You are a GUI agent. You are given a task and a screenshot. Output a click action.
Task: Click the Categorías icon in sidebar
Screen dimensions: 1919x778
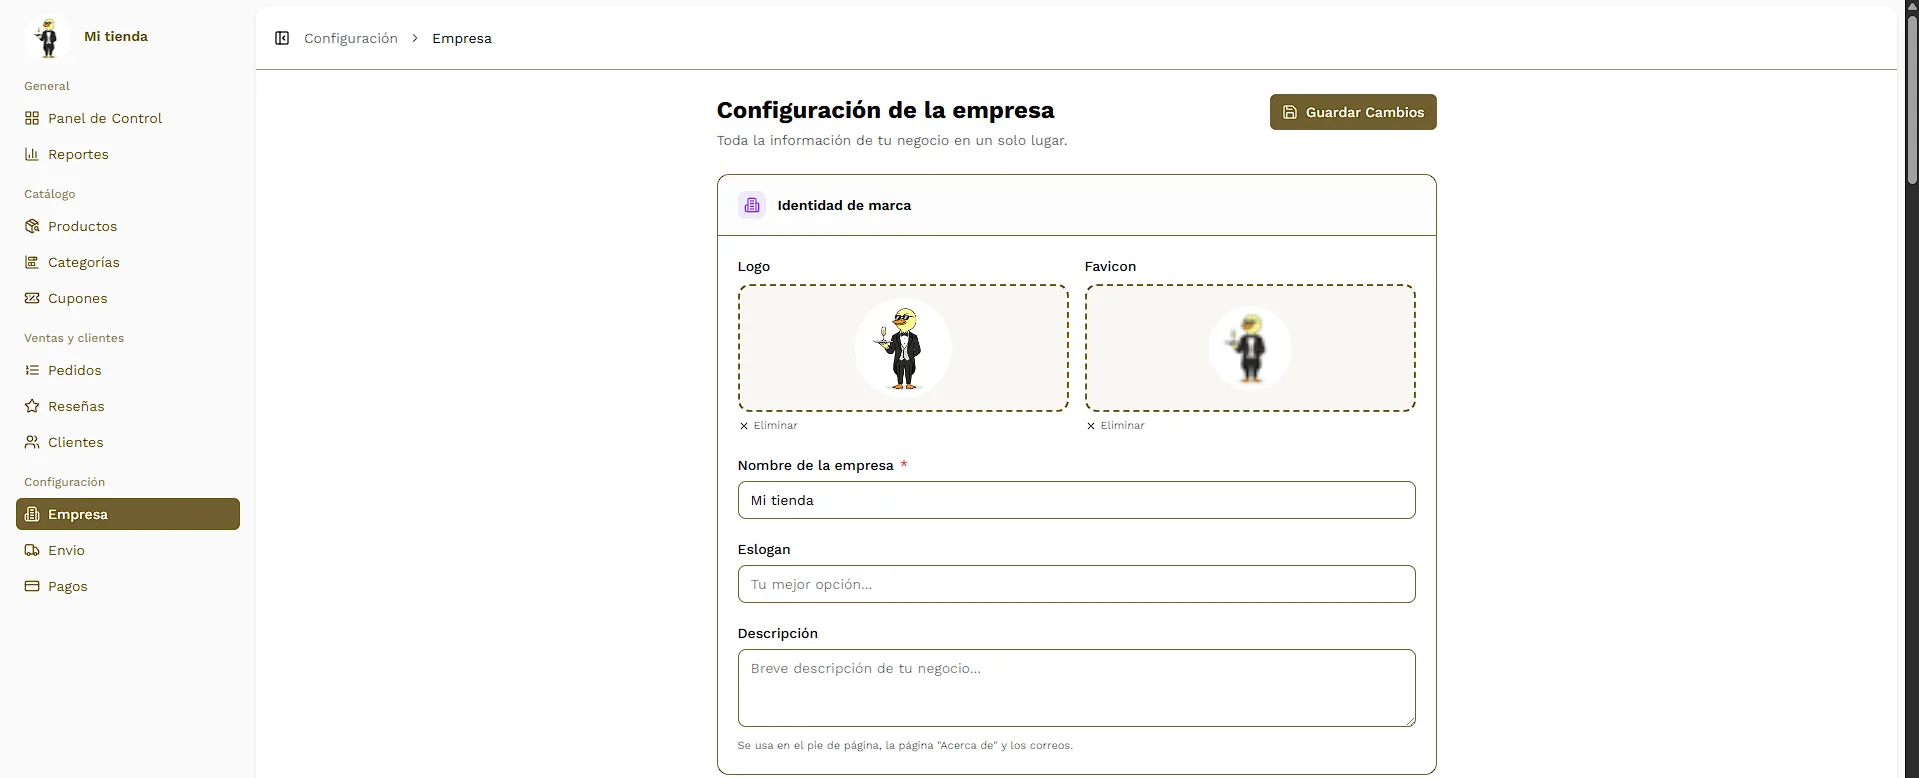[32, 262]
